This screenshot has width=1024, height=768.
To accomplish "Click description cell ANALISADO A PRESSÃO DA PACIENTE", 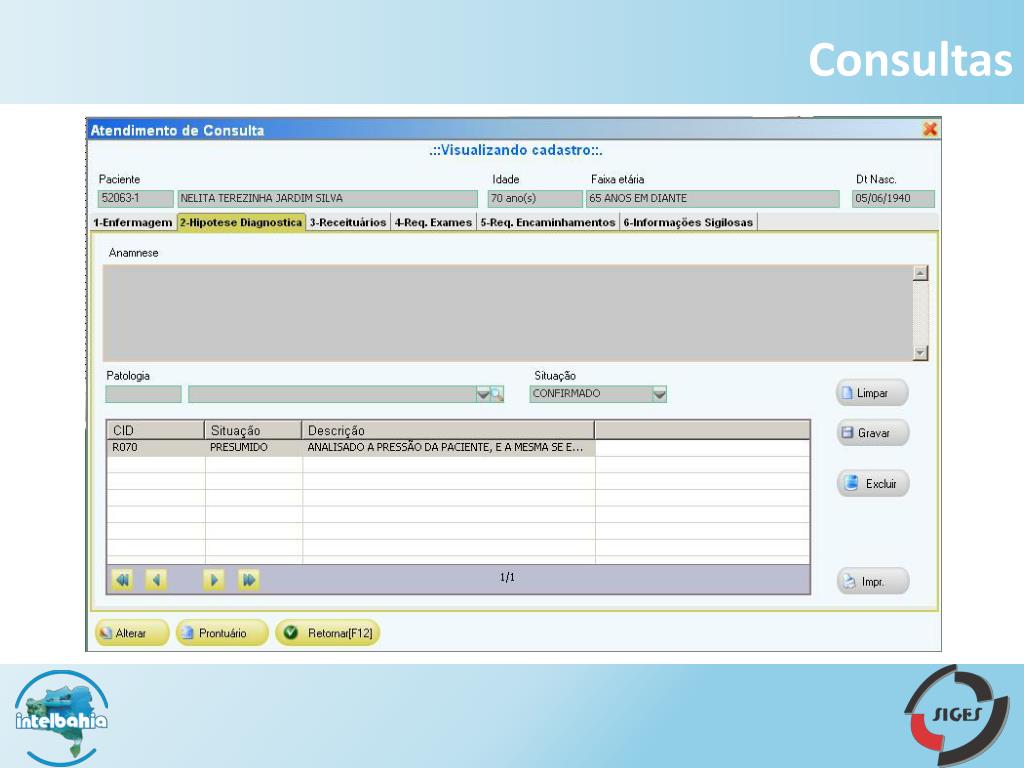I will (x=449, y=447).
